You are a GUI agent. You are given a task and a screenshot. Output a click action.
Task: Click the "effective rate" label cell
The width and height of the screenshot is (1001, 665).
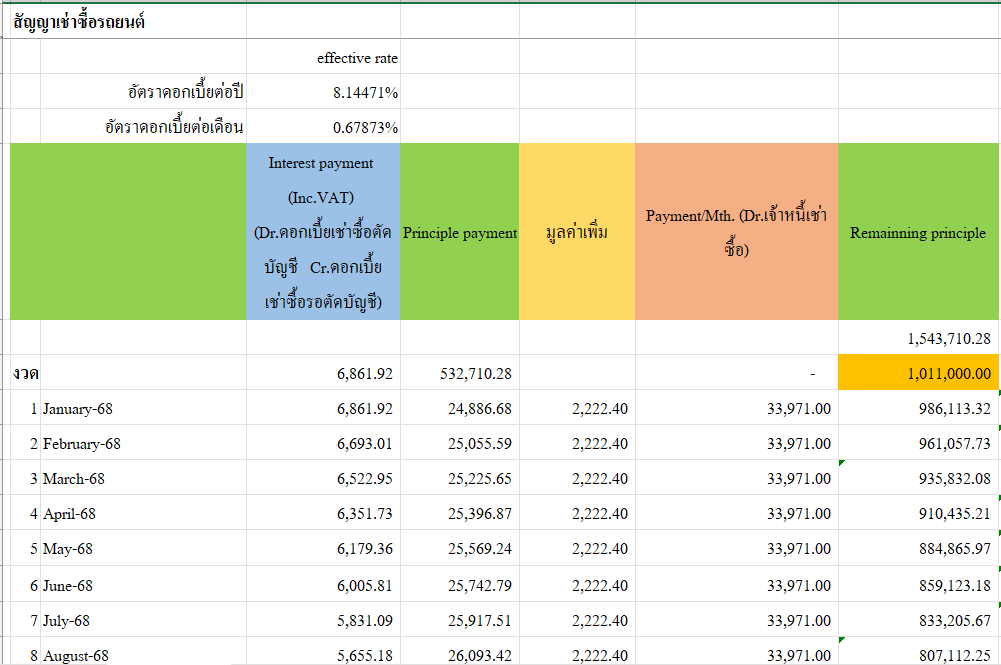click(x=357, y=58)
